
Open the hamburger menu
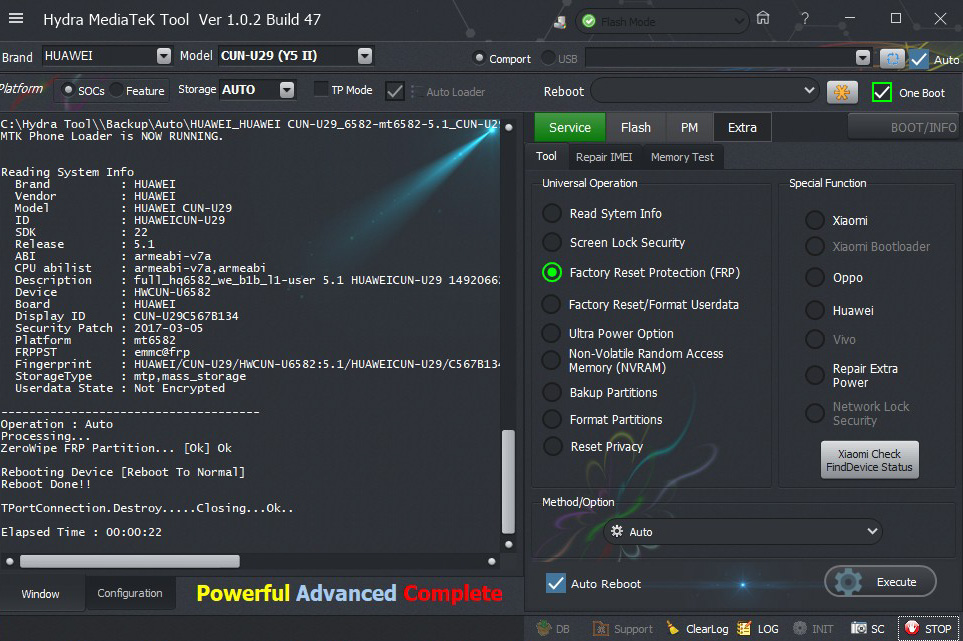pyautogui.click(x=16, y=18)
